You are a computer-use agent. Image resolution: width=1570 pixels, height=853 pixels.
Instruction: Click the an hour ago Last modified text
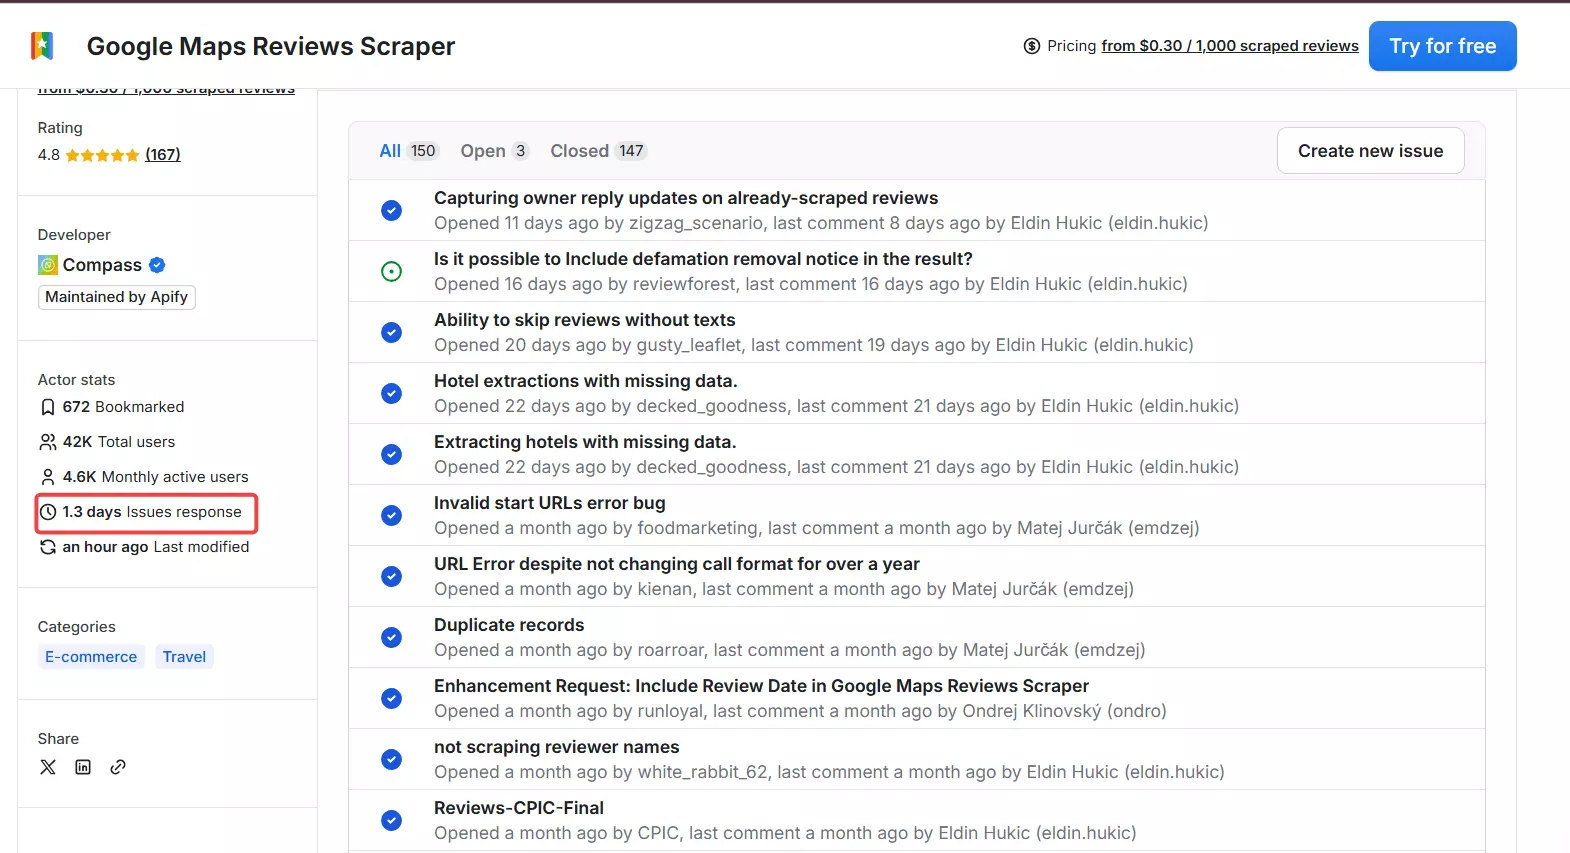156,547
